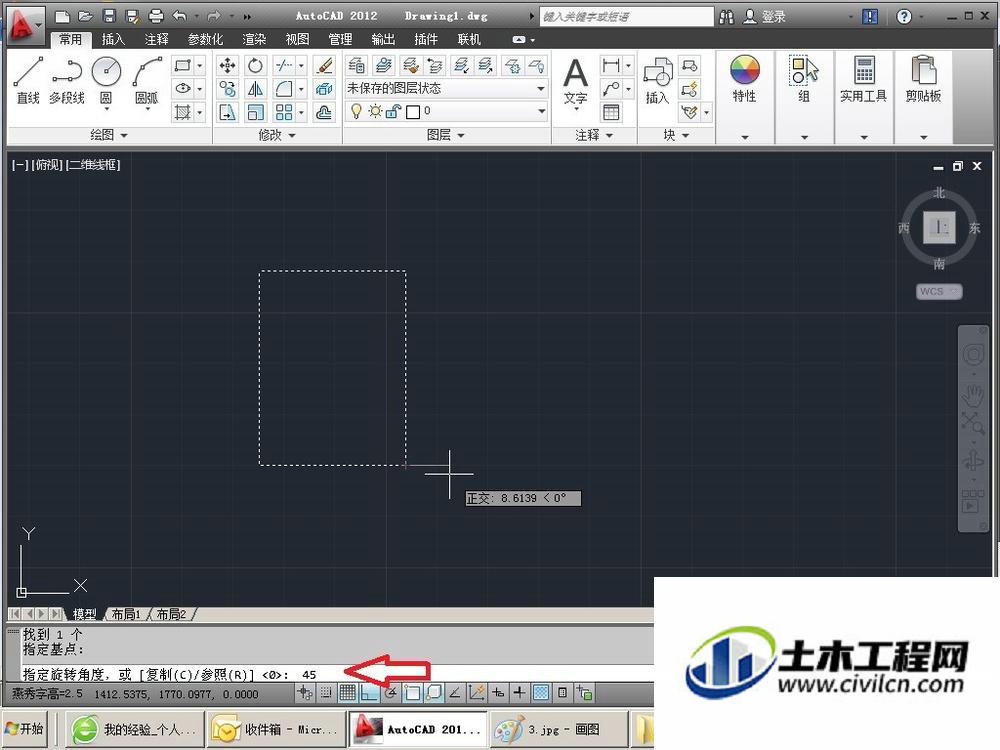
Task: Click the Sign In (登录) button
Action: pyautogui.click(x=765, y=17)
